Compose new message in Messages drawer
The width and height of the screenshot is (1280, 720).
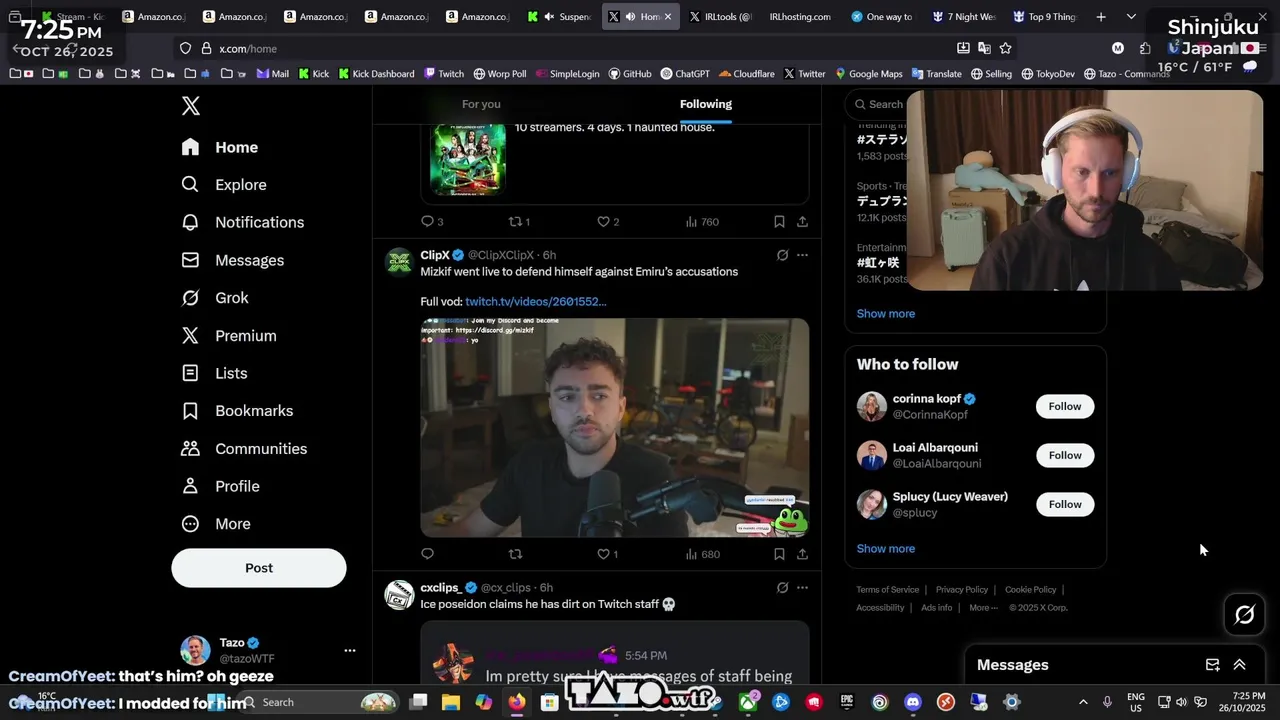(1212, 665)
